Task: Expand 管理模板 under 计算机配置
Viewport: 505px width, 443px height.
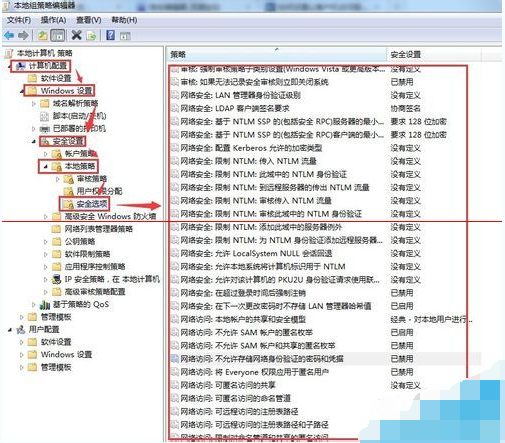Action: [22, 317]
